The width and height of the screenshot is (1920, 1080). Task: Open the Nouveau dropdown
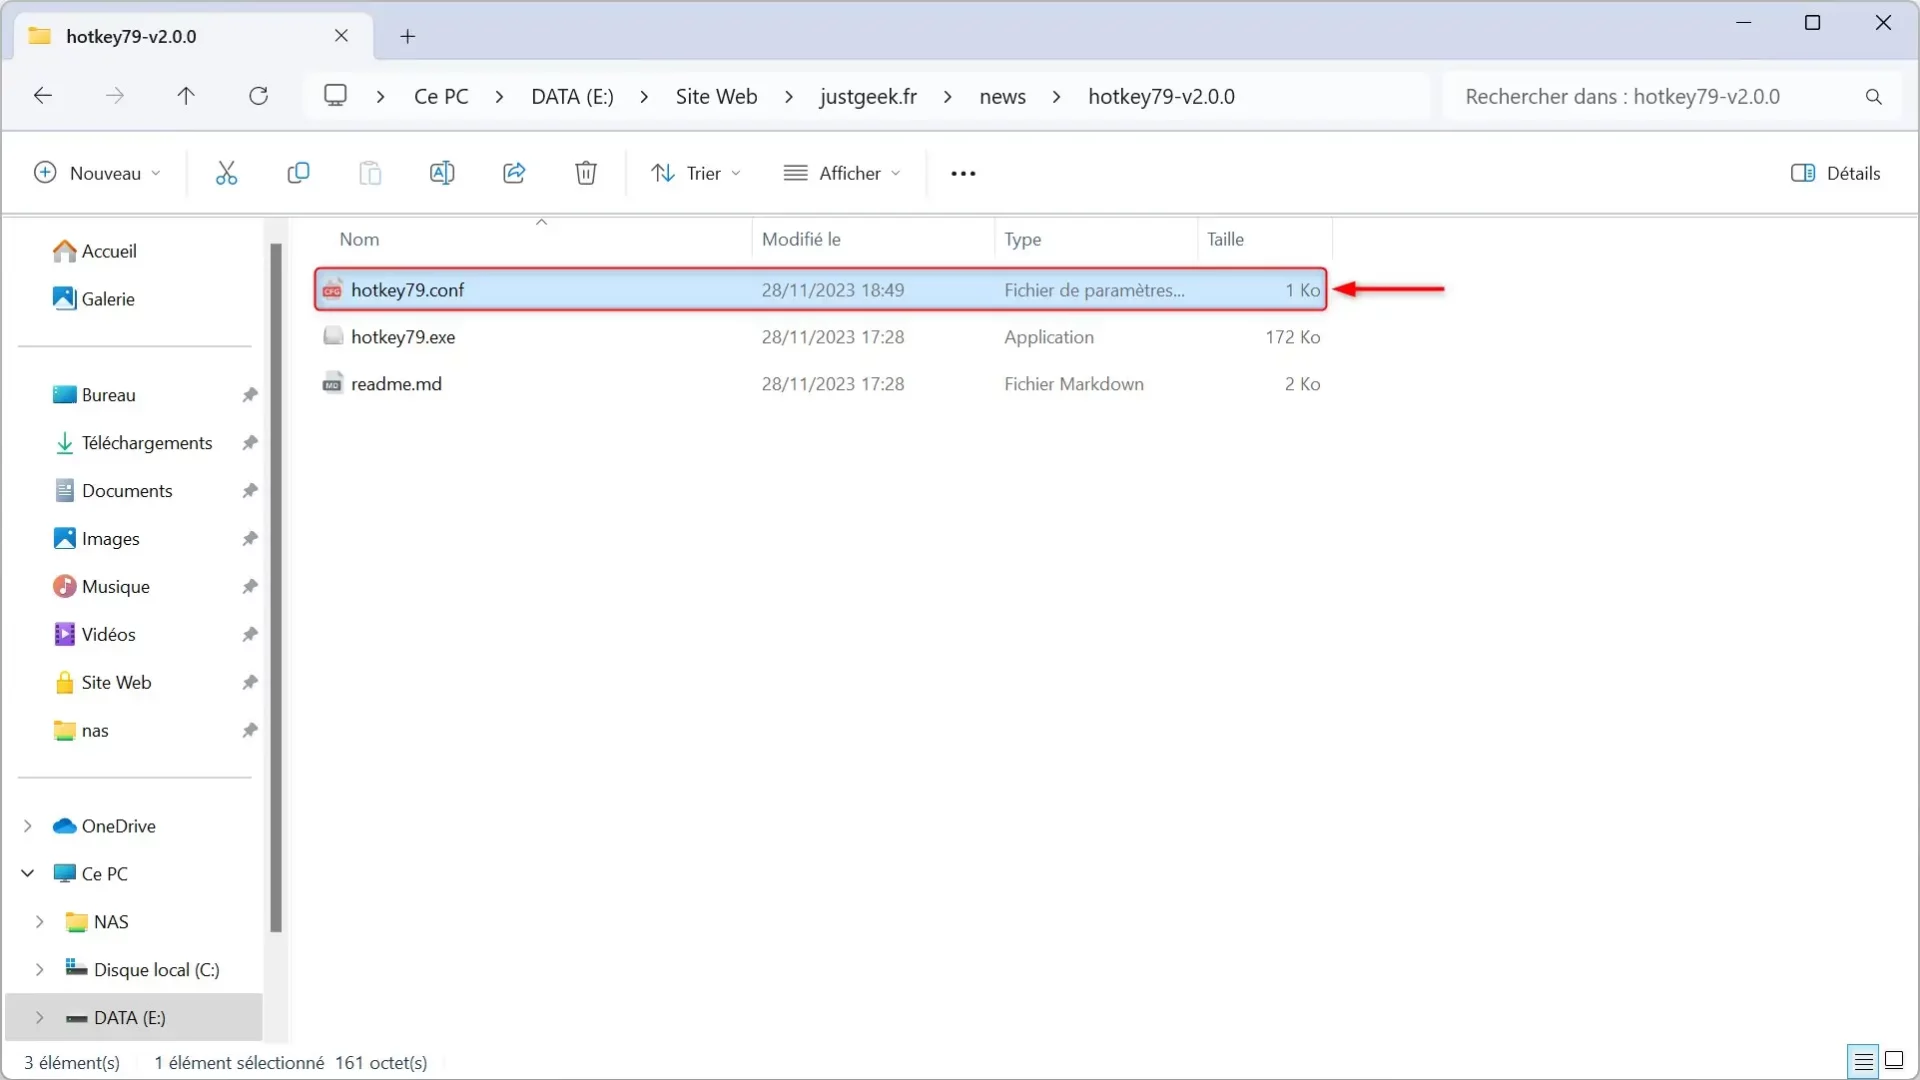pyautogui.click(x=97, y=173)
